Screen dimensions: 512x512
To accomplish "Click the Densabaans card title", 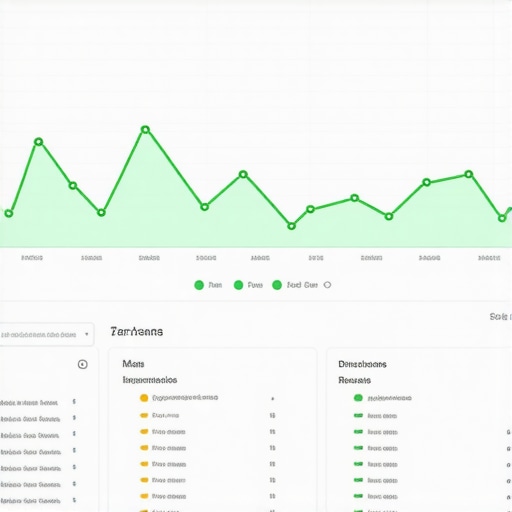I will [362, 364].
